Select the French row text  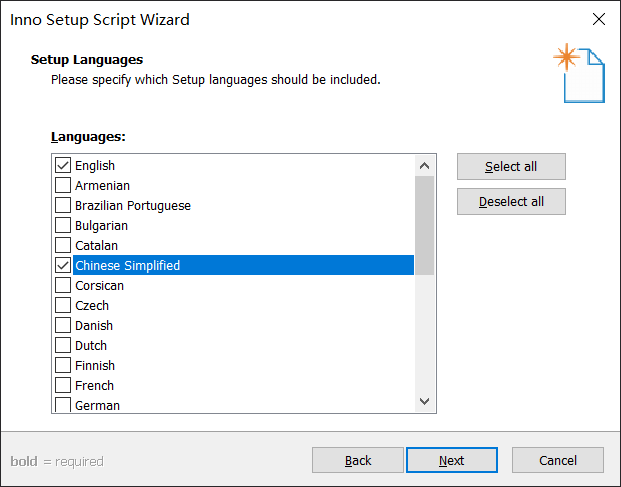pyautogui.click(x=94, y=385)
